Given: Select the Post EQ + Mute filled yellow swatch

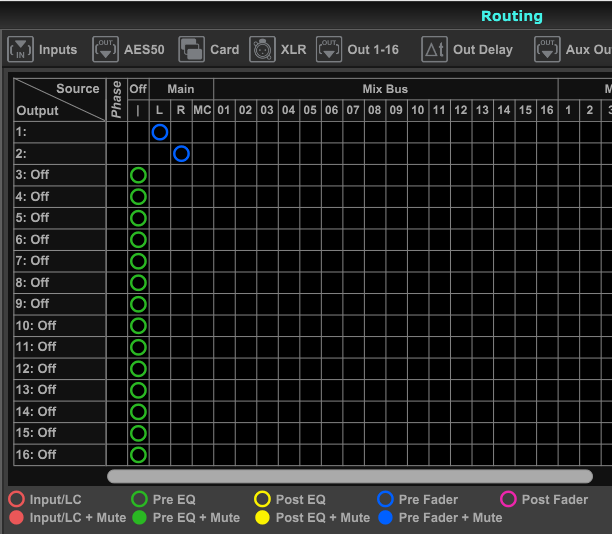Looking at the screenshot, I should (x=262, y=517).
